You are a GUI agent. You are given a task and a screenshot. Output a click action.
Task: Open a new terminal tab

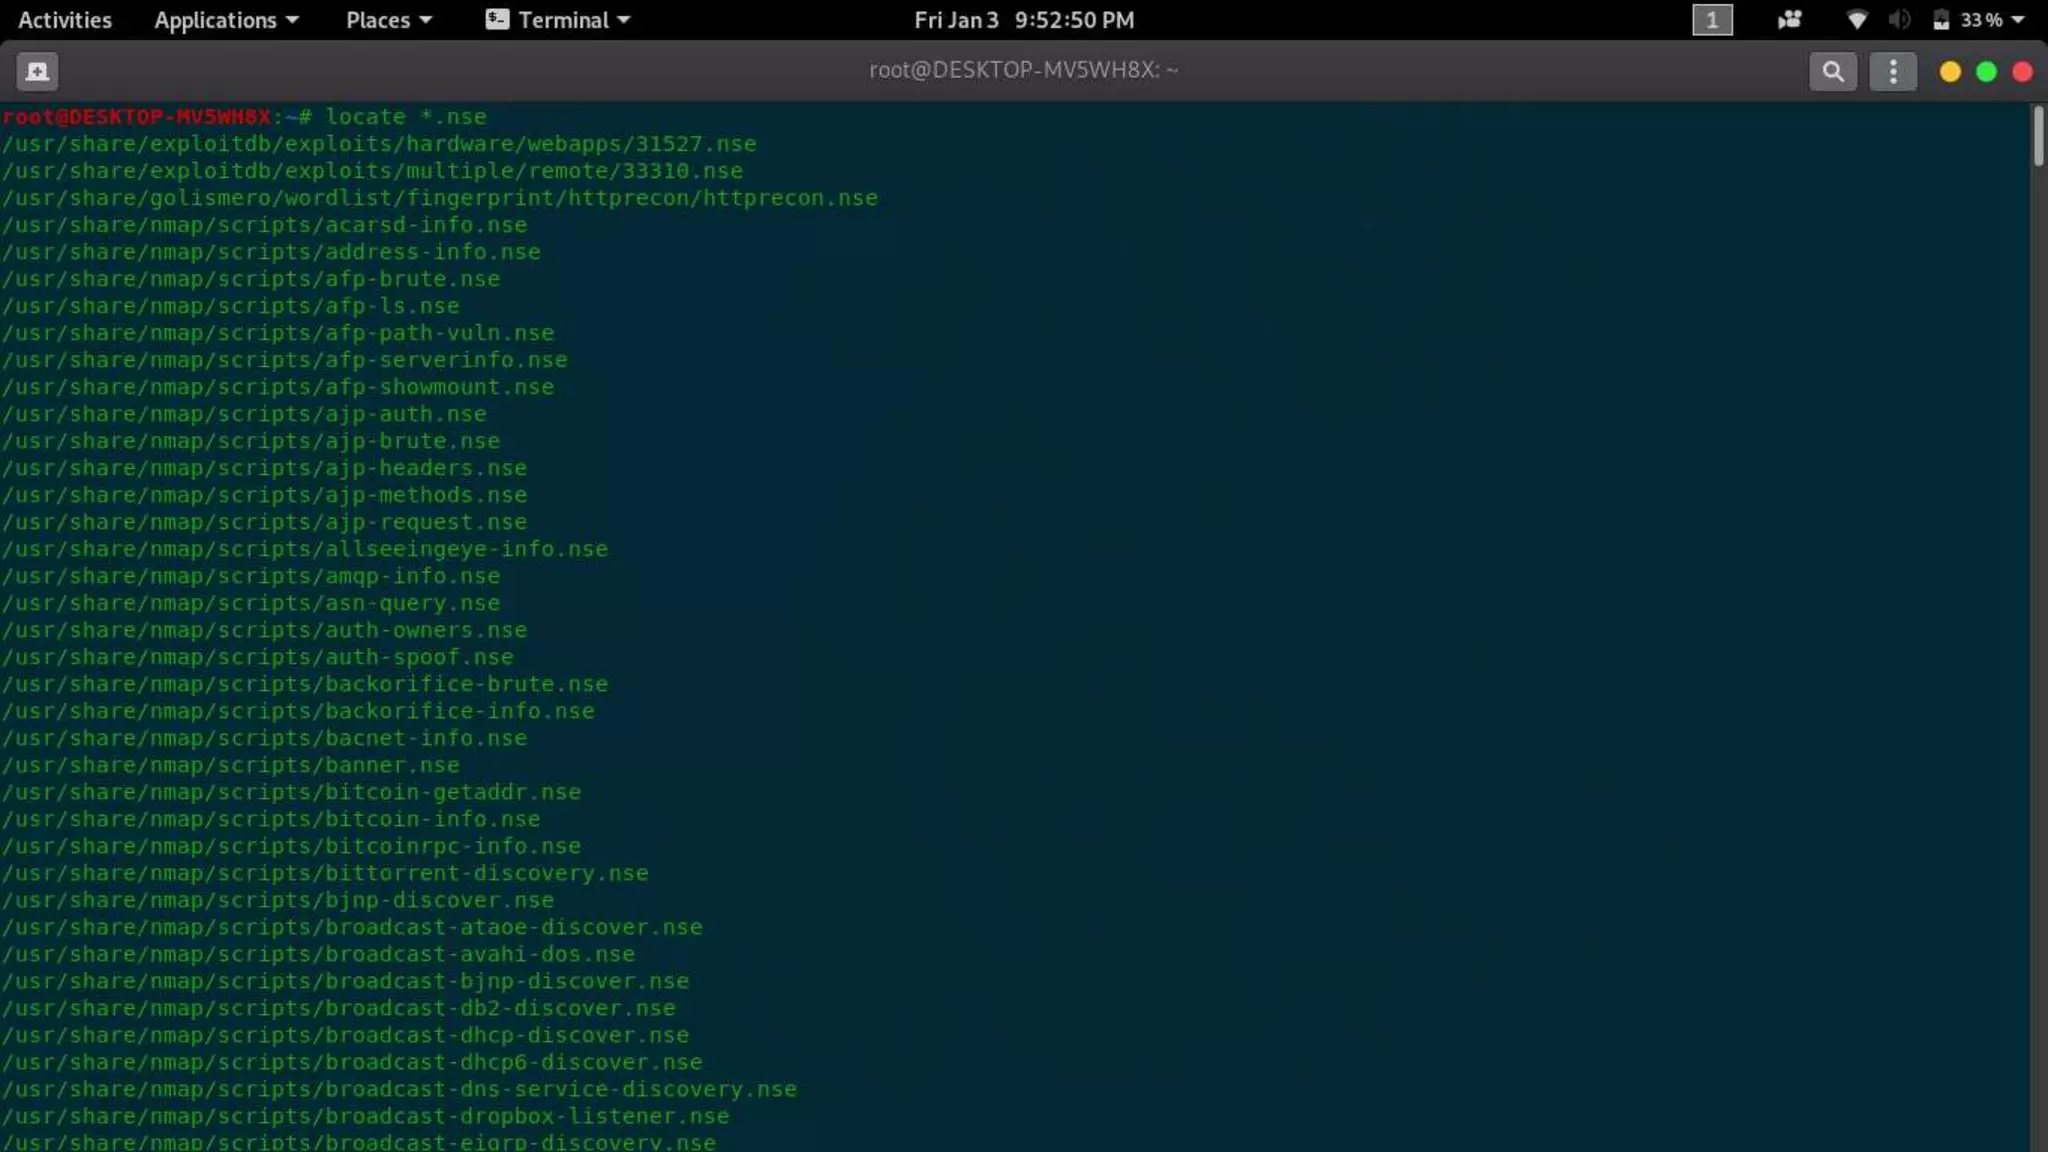point(37,71)
